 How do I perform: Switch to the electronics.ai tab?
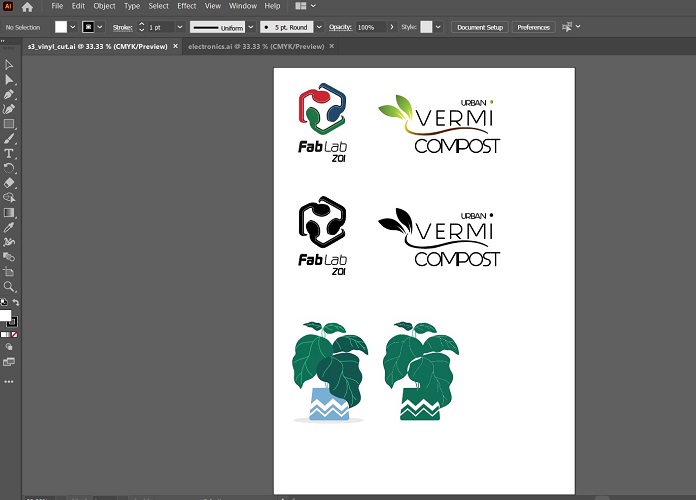(256, 47)
